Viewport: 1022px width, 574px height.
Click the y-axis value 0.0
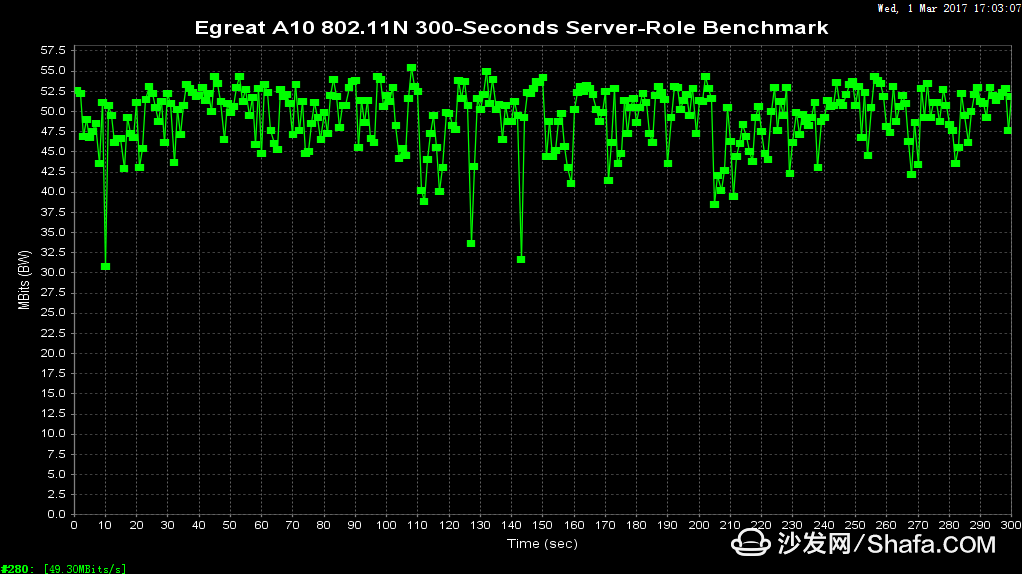pos(56,515)
